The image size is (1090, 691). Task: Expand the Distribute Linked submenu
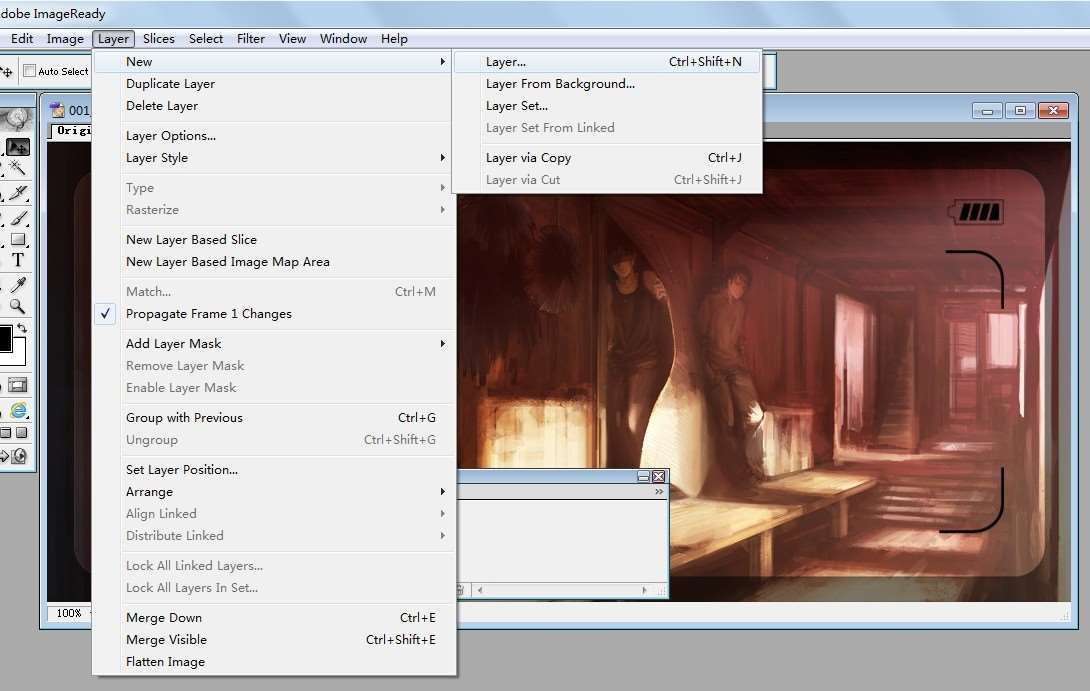(x=443, y=536)
